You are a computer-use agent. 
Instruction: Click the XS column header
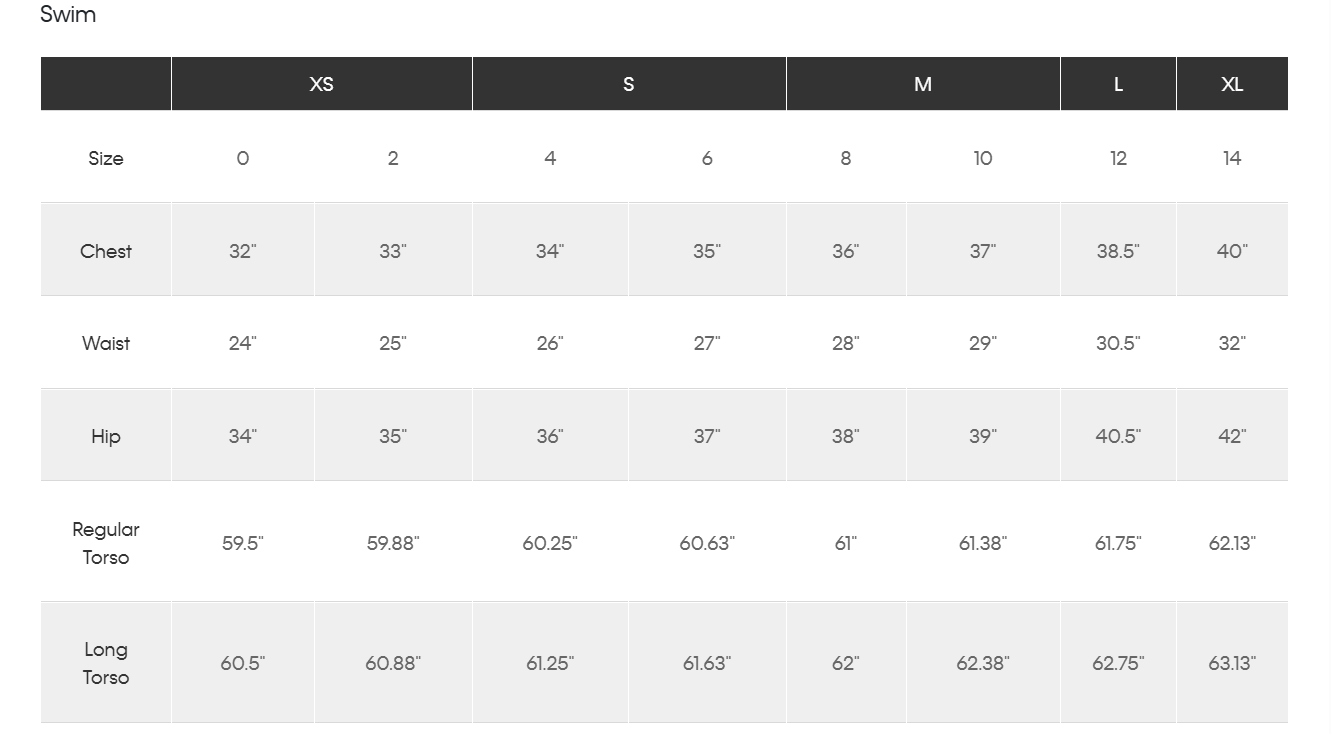point(321,84)
